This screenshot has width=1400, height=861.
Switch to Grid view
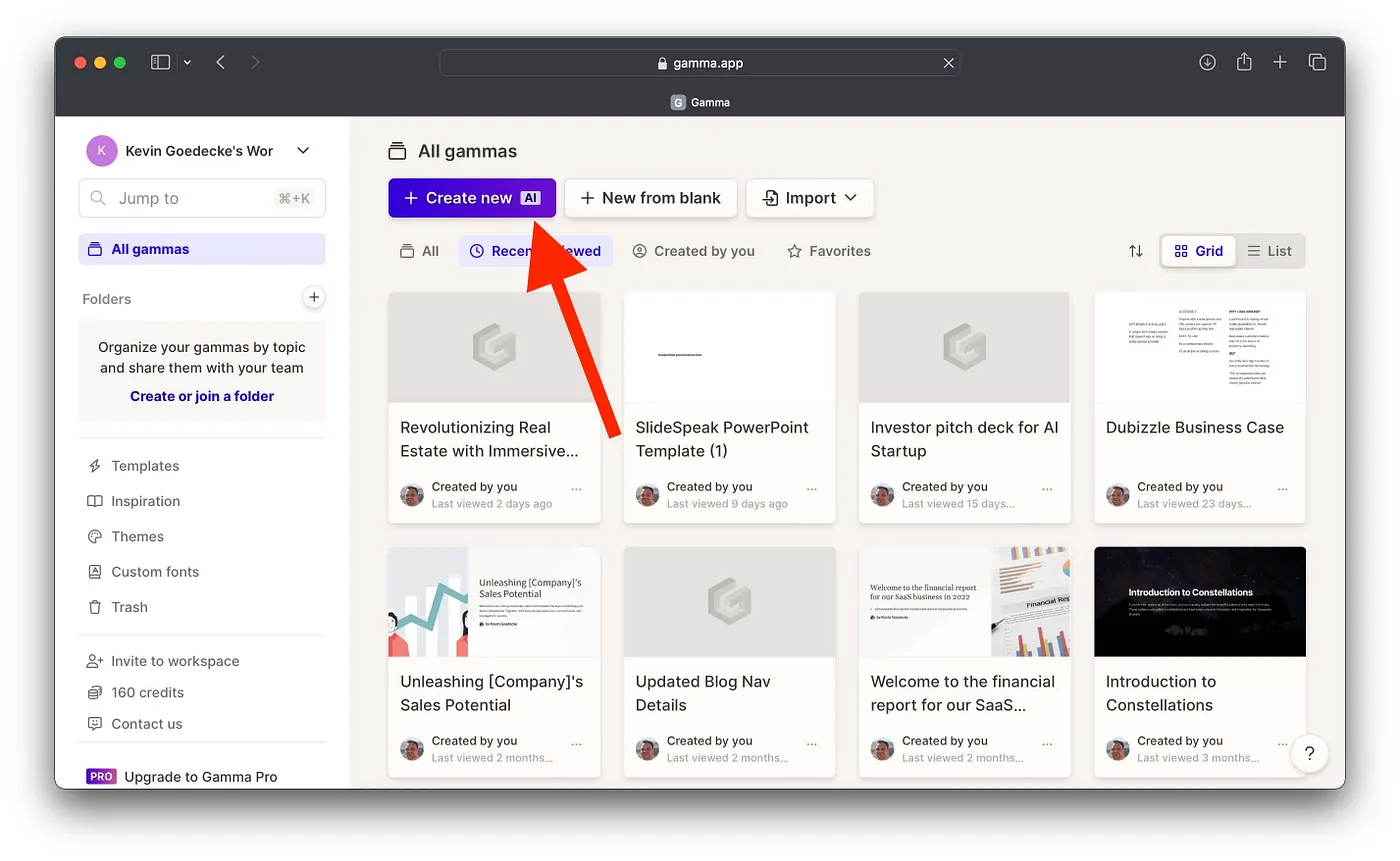coord(1199,251)
